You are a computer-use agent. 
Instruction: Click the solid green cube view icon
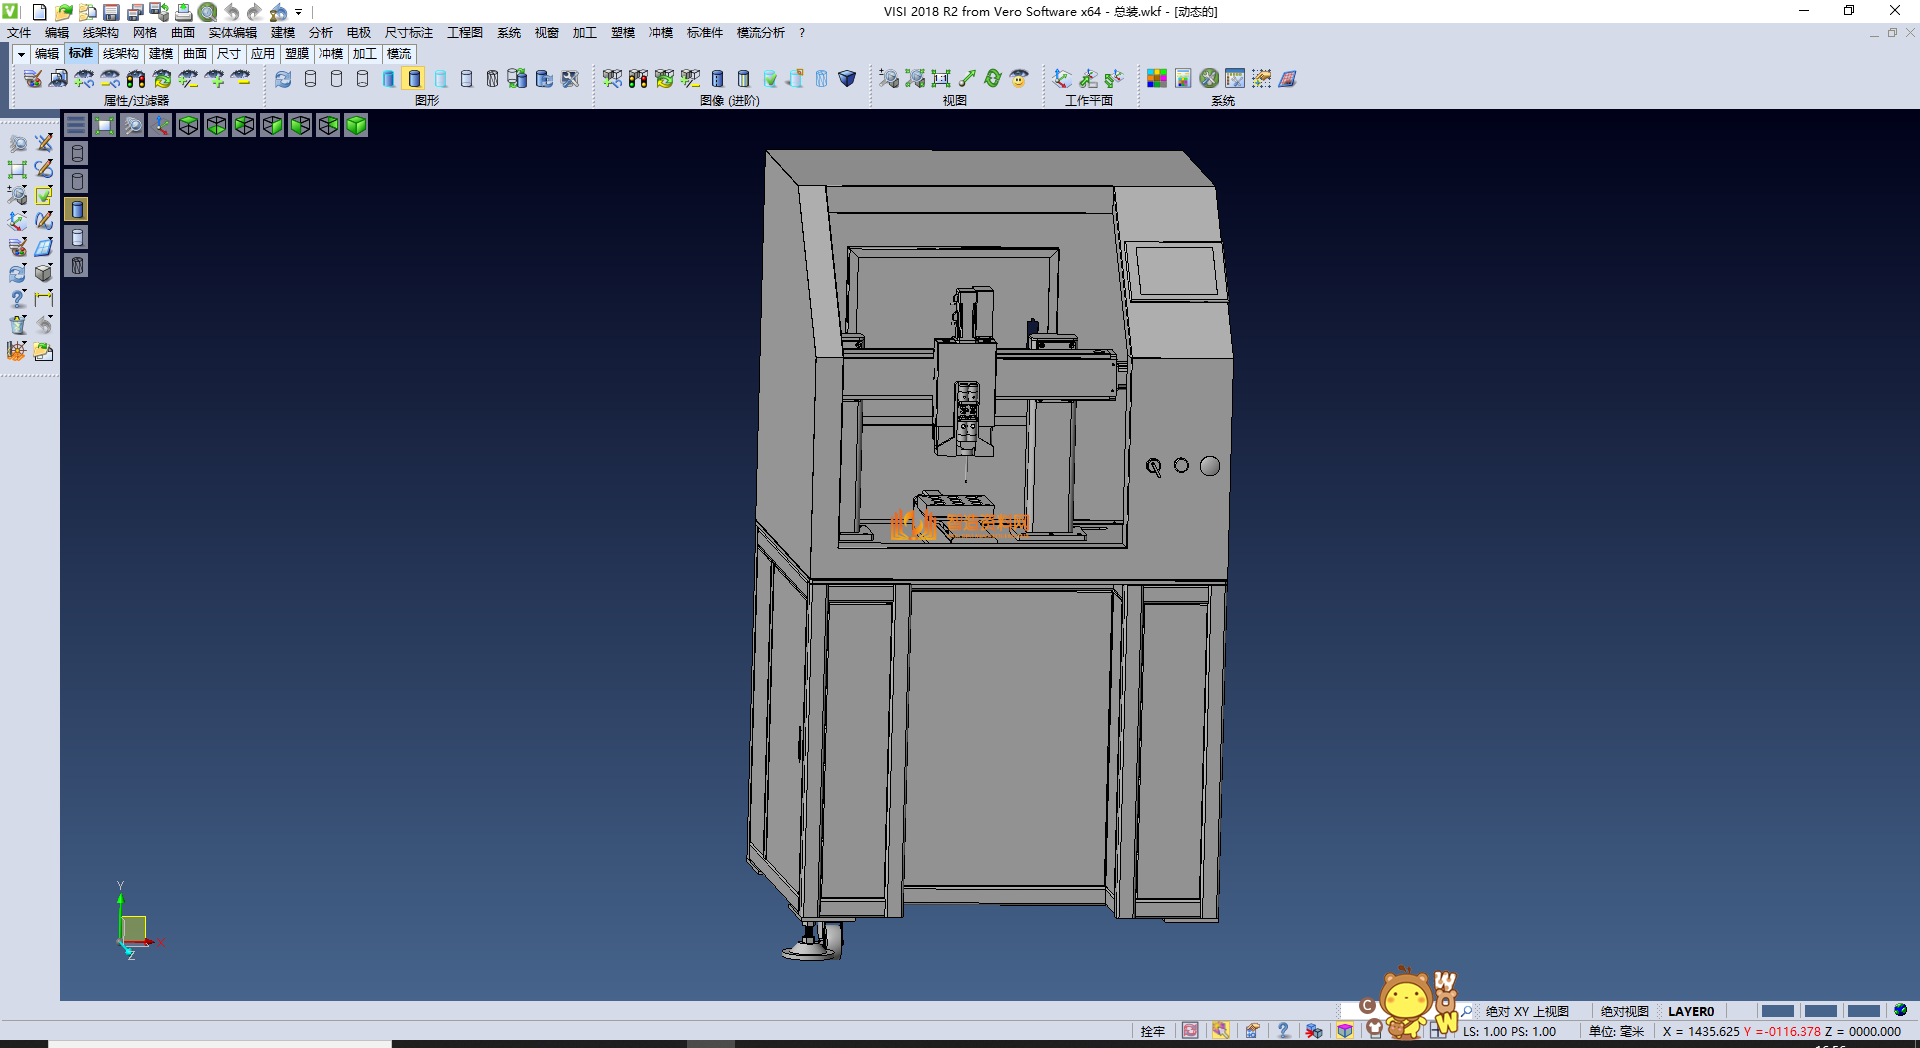click(356, 125)
